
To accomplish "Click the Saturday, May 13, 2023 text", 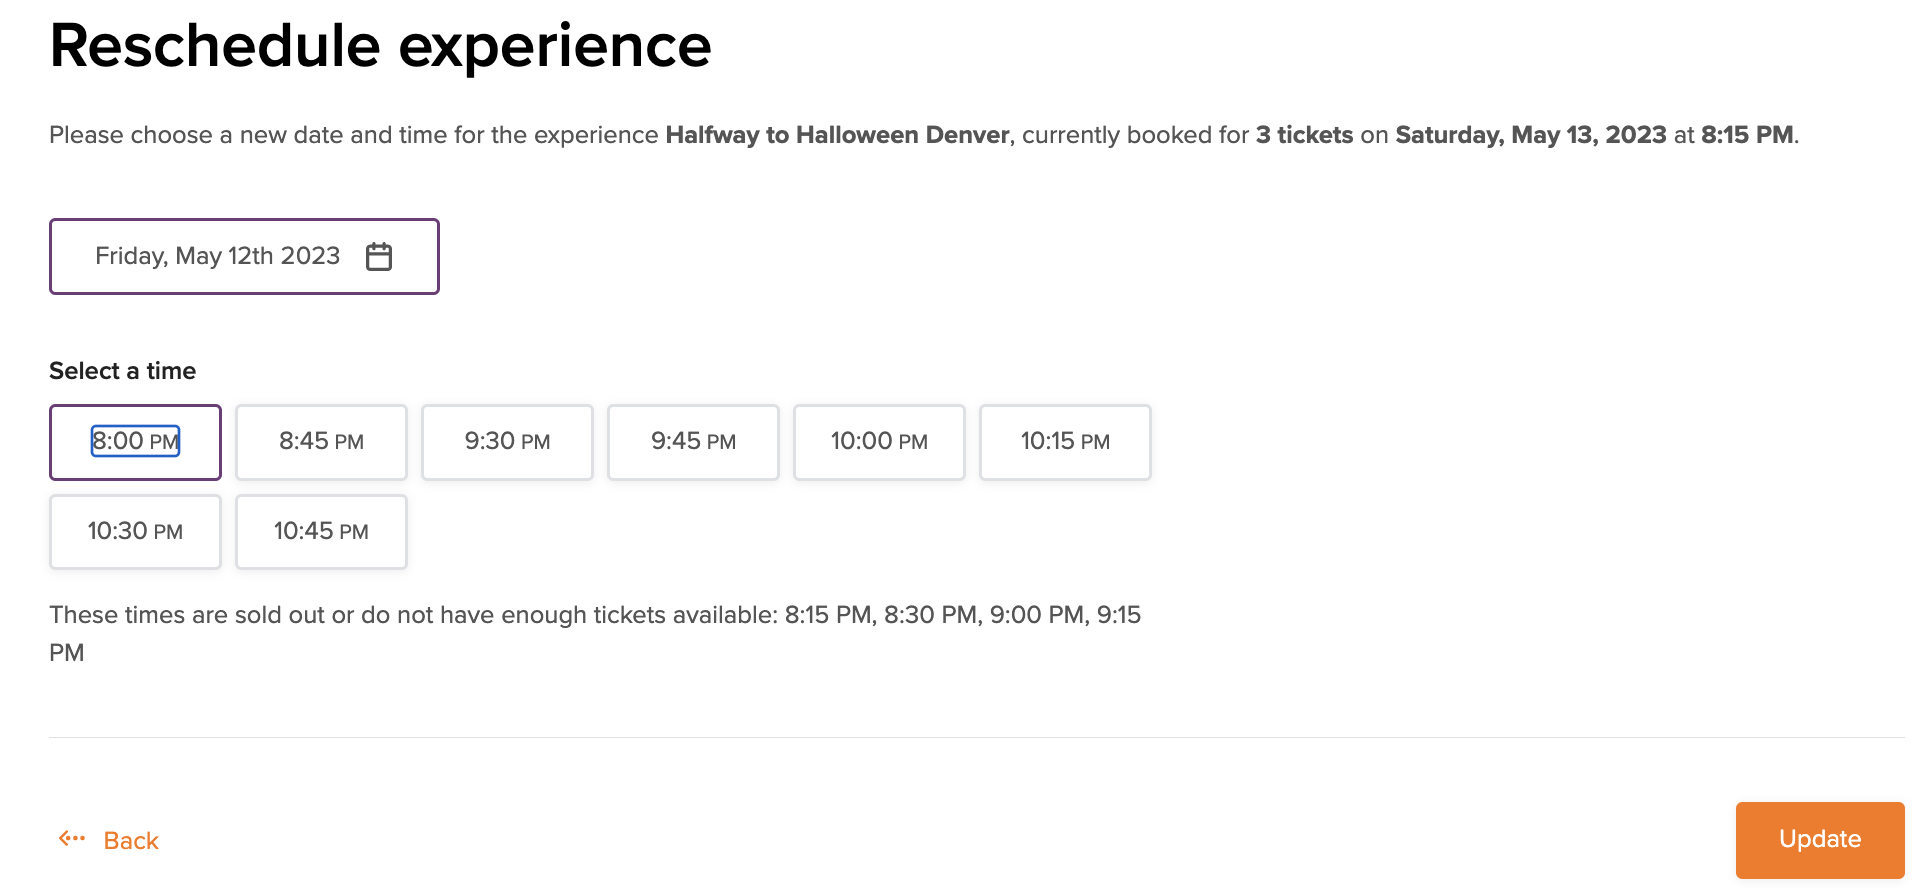I will (x=1530, y=135).
